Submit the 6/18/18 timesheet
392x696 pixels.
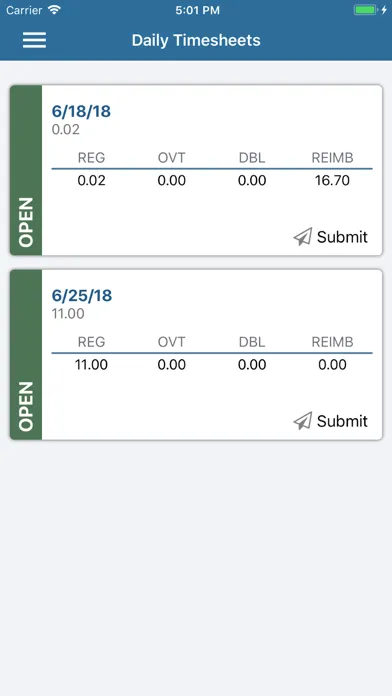click(x=331, y=237)
